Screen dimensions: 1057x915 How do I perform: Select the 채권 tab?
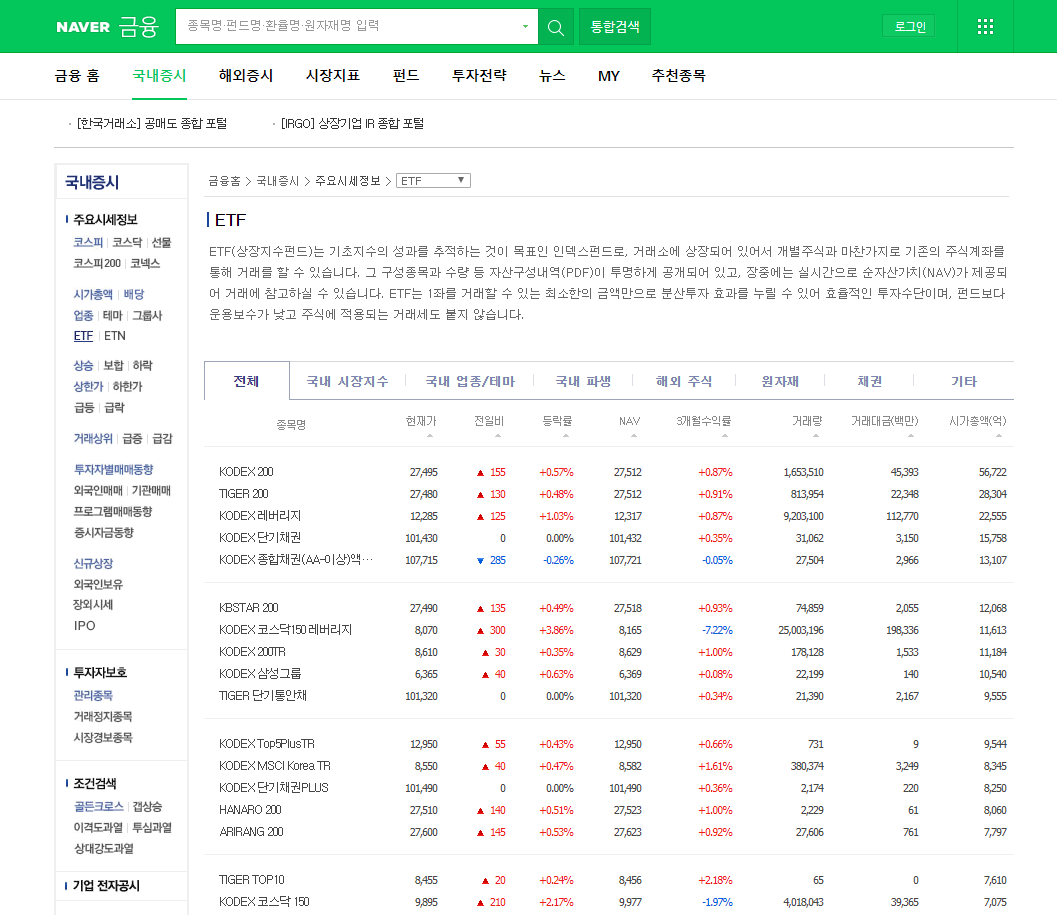[x=869, y=382]
